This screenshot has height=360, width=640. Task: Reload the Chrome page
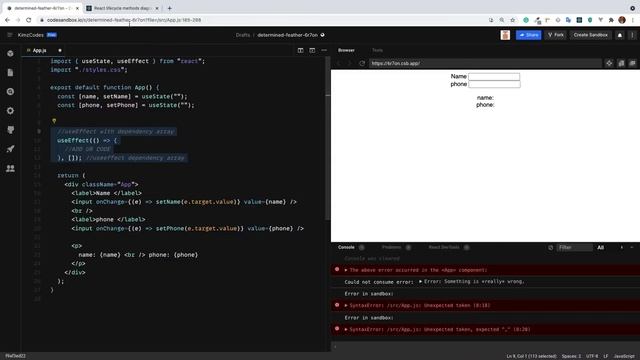point(29,20)
